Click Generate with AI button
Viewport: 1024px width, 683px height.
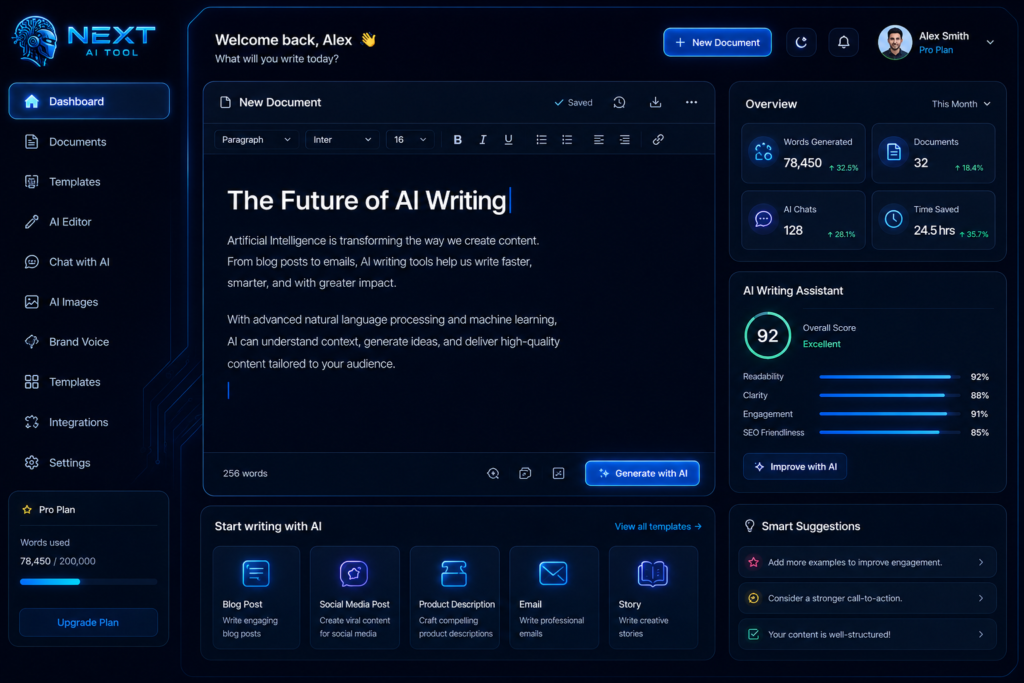pos(642,473)
